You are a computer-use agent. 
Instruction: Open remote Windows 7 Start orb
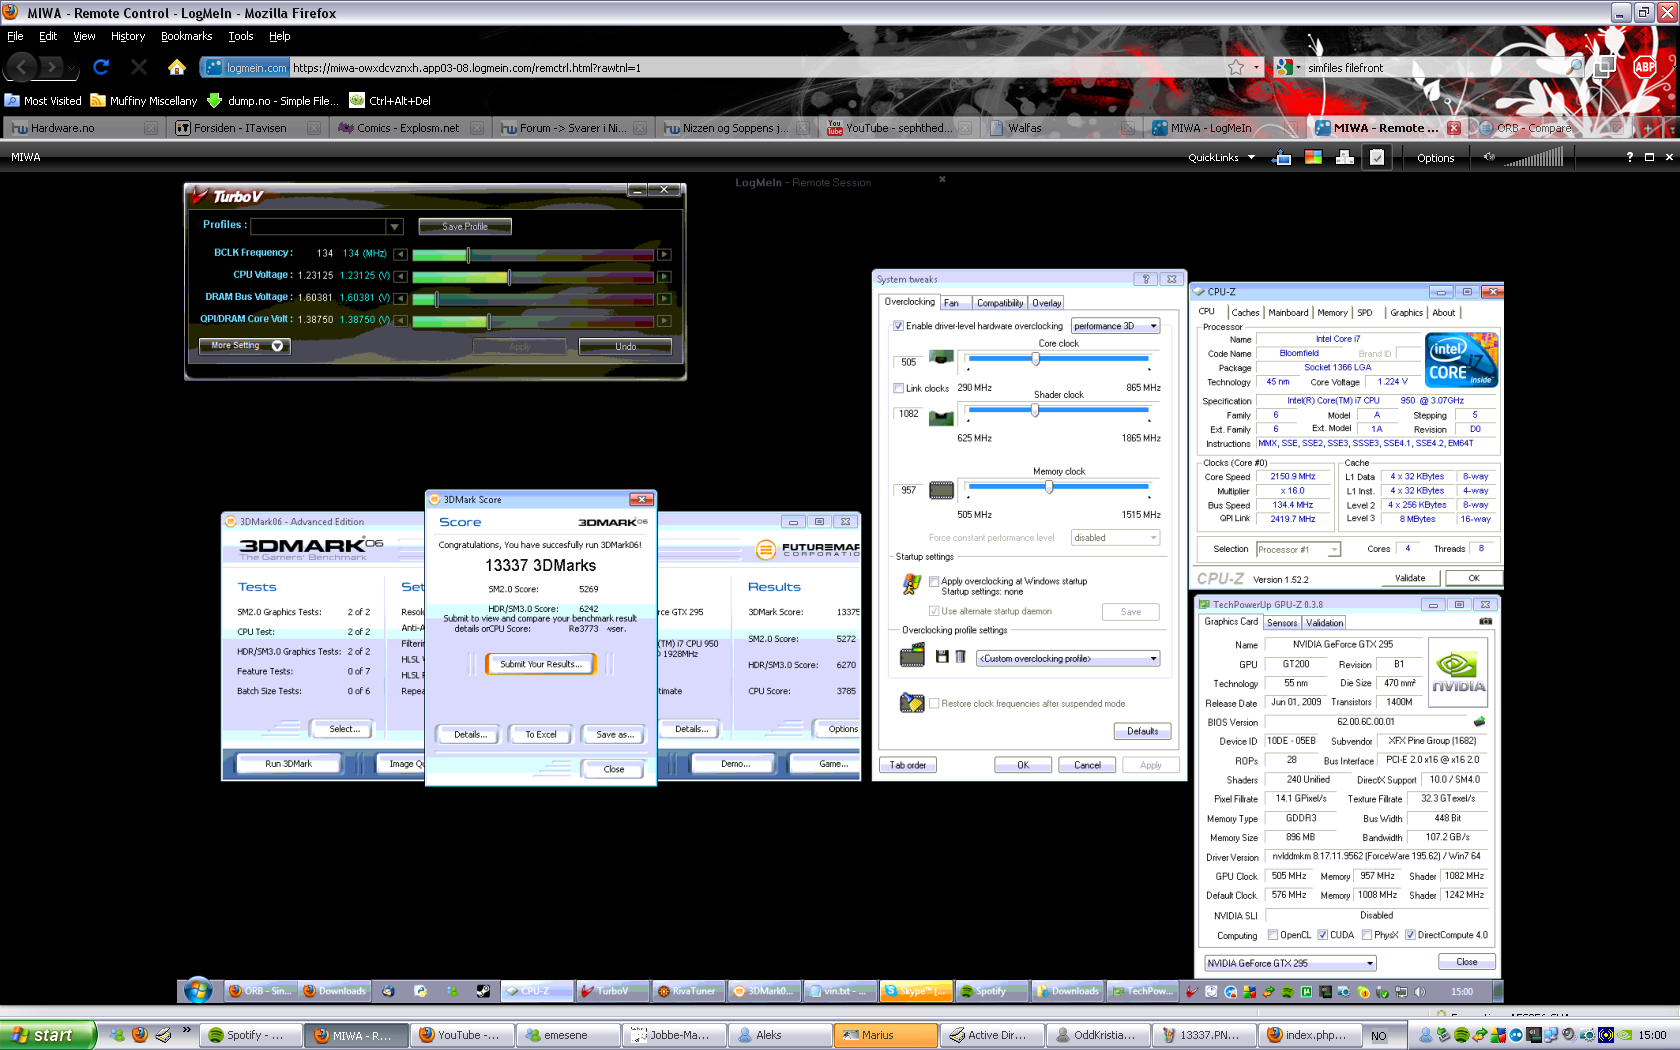point(198,990)
